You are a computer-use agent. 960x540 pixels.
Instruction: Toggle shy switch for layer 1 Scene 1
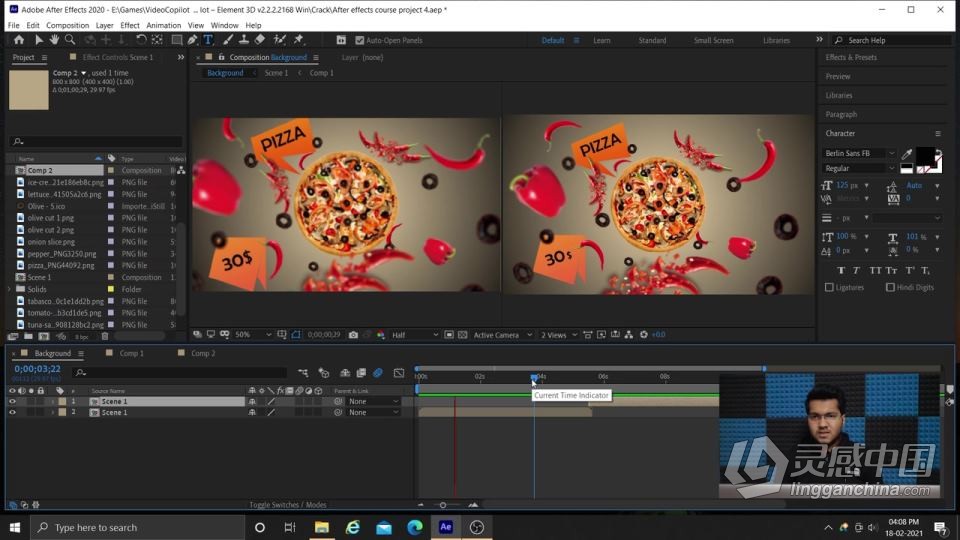(x=252, y=402)
